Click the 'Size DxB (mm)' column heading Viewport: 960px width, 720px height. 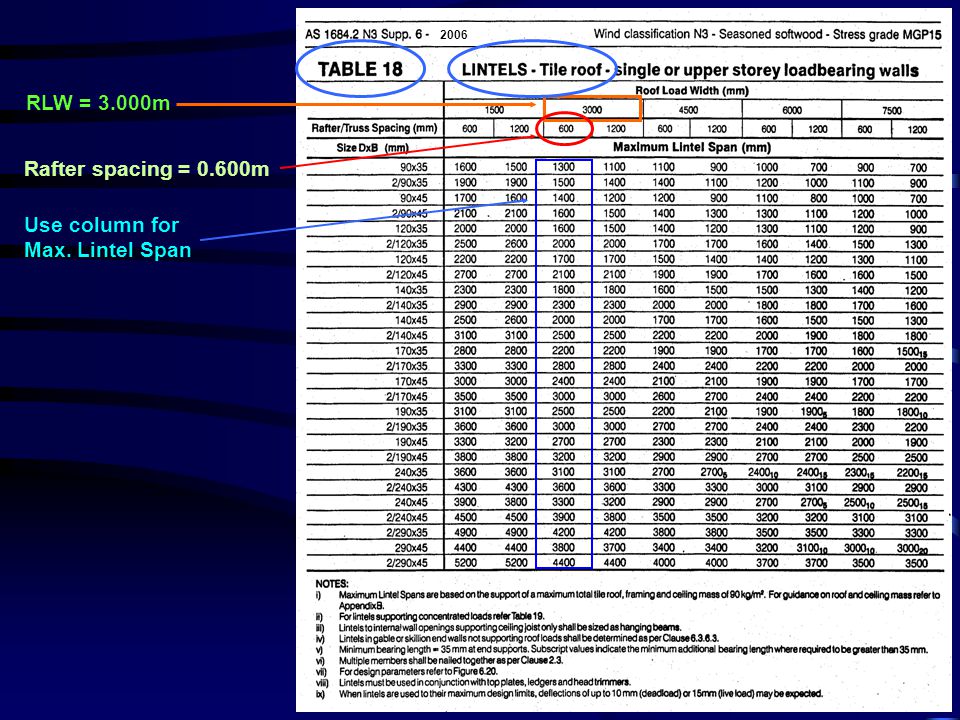click(372, 148)
